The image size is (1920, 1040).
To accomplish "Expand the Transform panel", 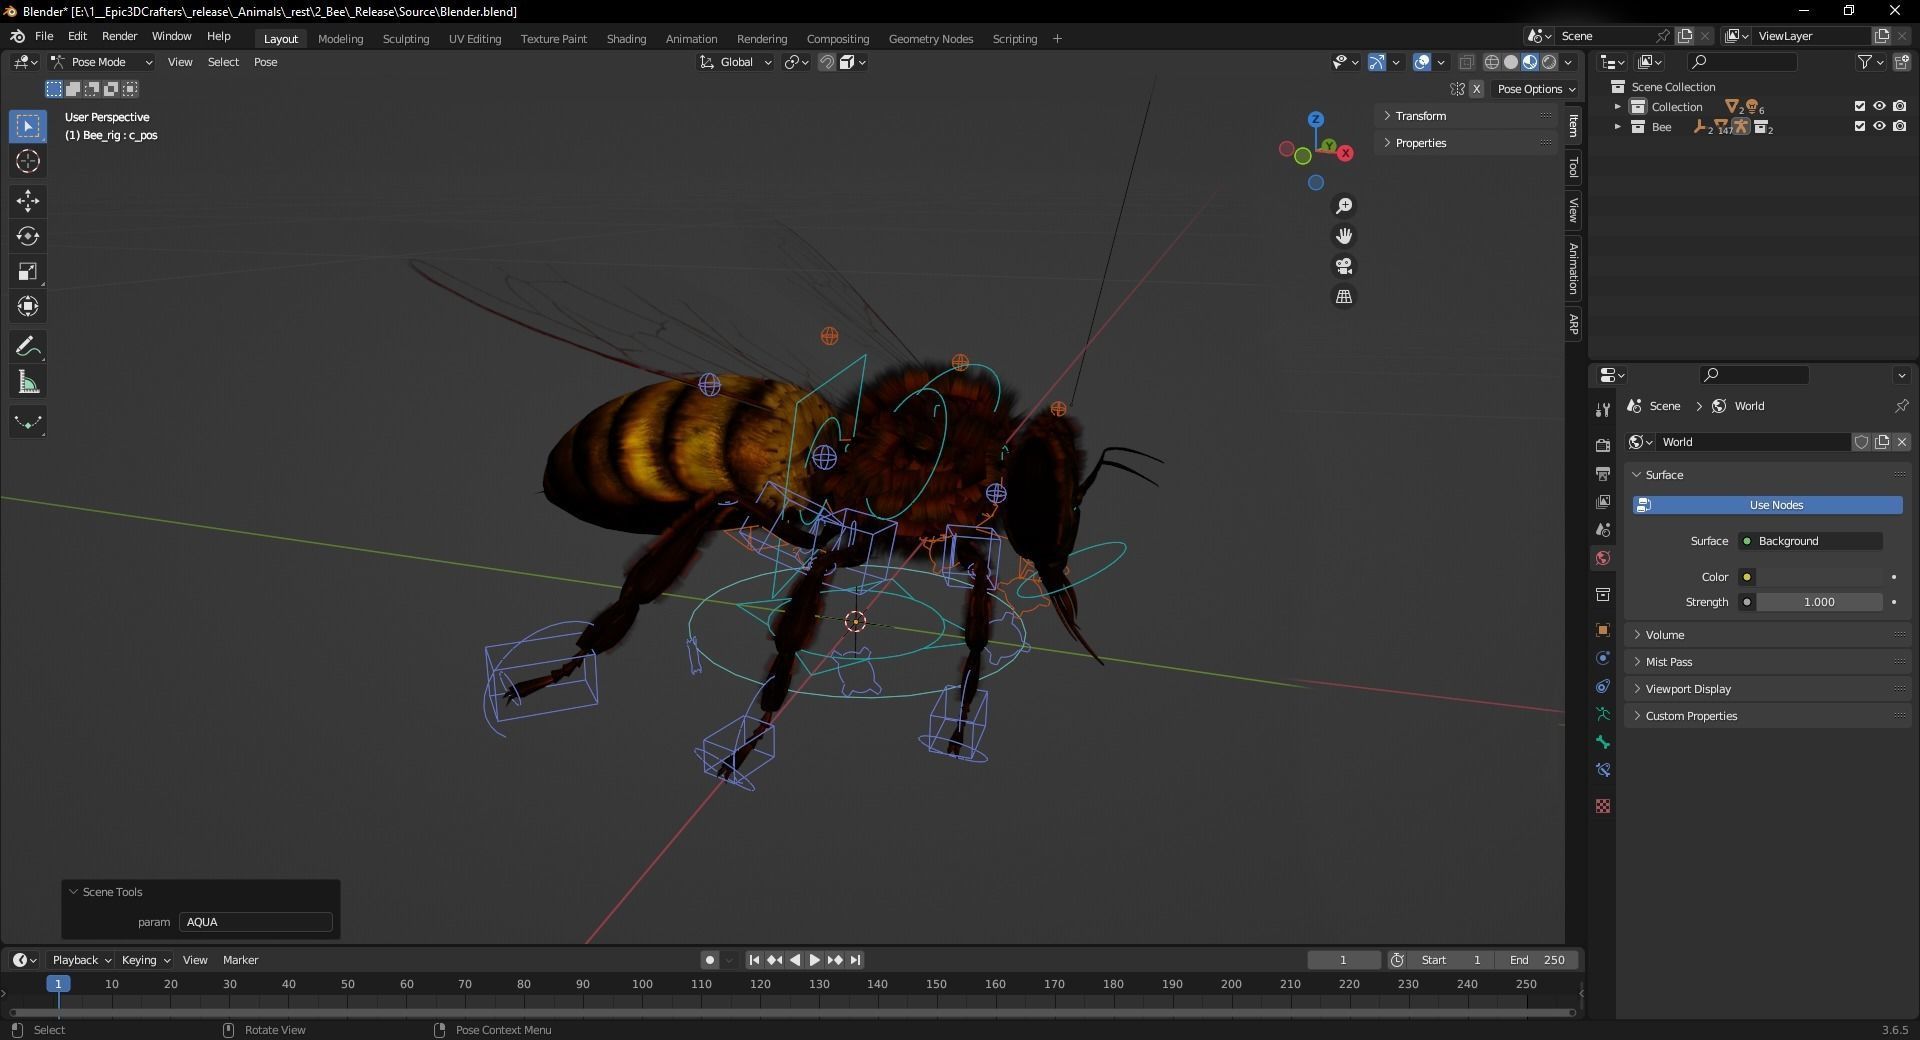I will click(x=1466, y=116).
